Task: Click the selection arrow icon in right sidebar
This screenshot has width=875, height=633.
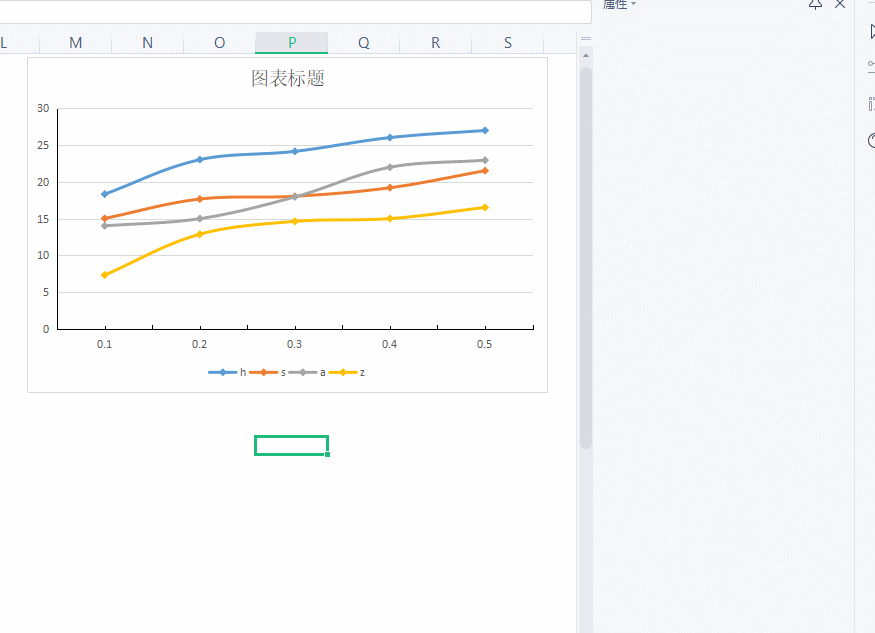Action: [x=872, y=31]
